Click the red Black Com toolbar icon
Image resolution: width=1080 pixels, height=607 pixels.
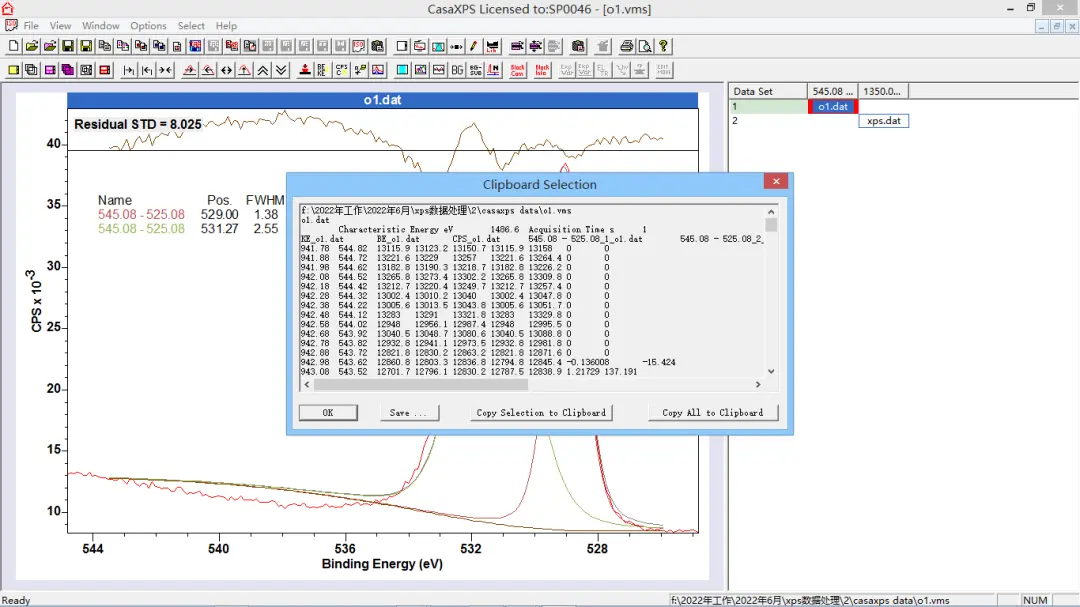pos(517,70)
